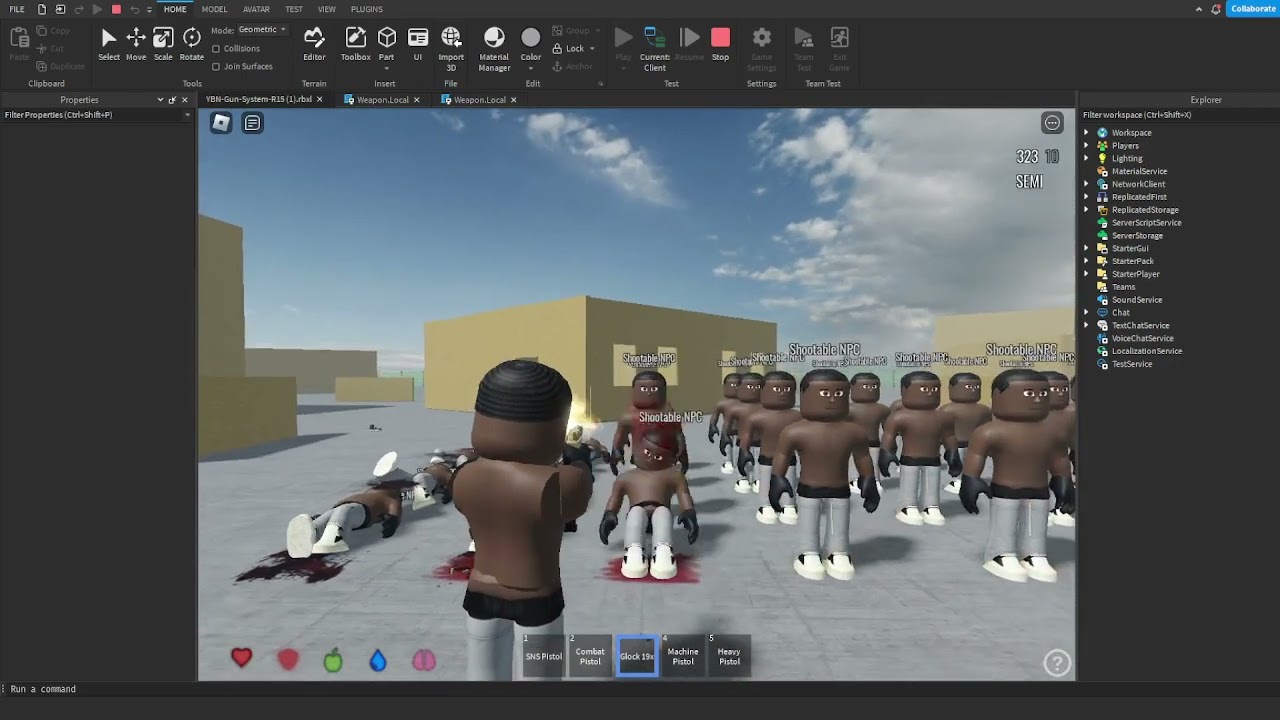Click the Color circle tool
This screenshot has width=1280, height=720.
[531, 38]
